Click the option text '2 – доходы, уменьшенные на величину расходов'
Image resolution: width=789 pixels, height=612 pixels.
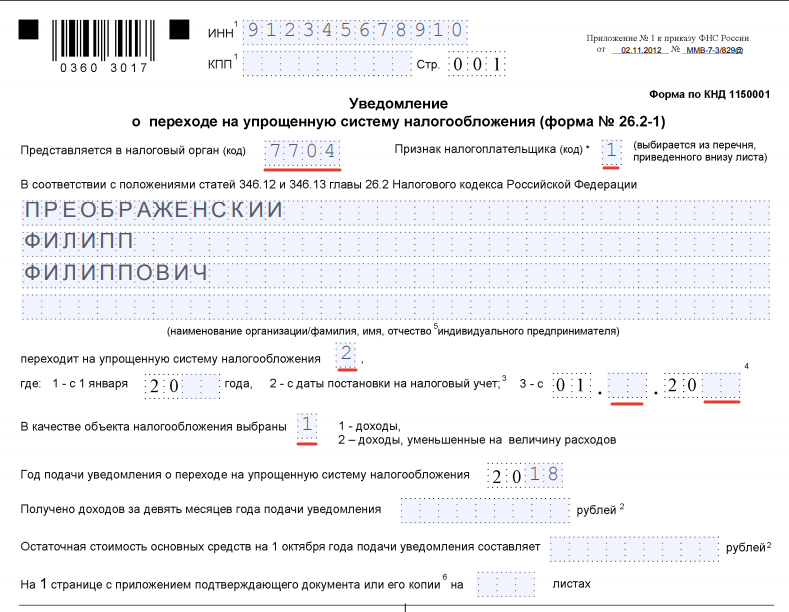click(x=477, y=440)
